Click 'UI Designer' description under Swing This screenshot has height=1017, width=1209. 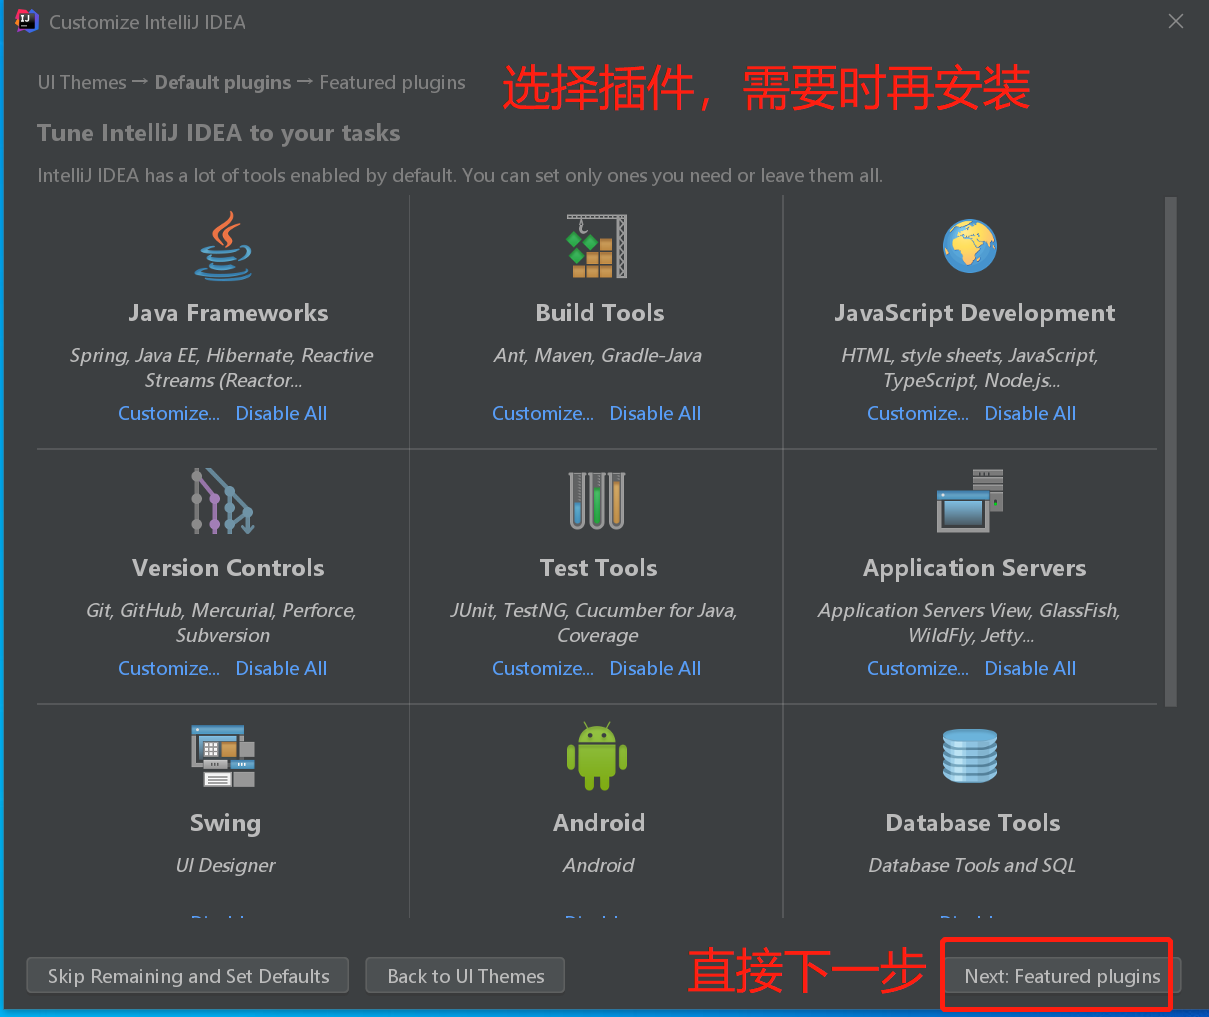(x=225, y=865)
